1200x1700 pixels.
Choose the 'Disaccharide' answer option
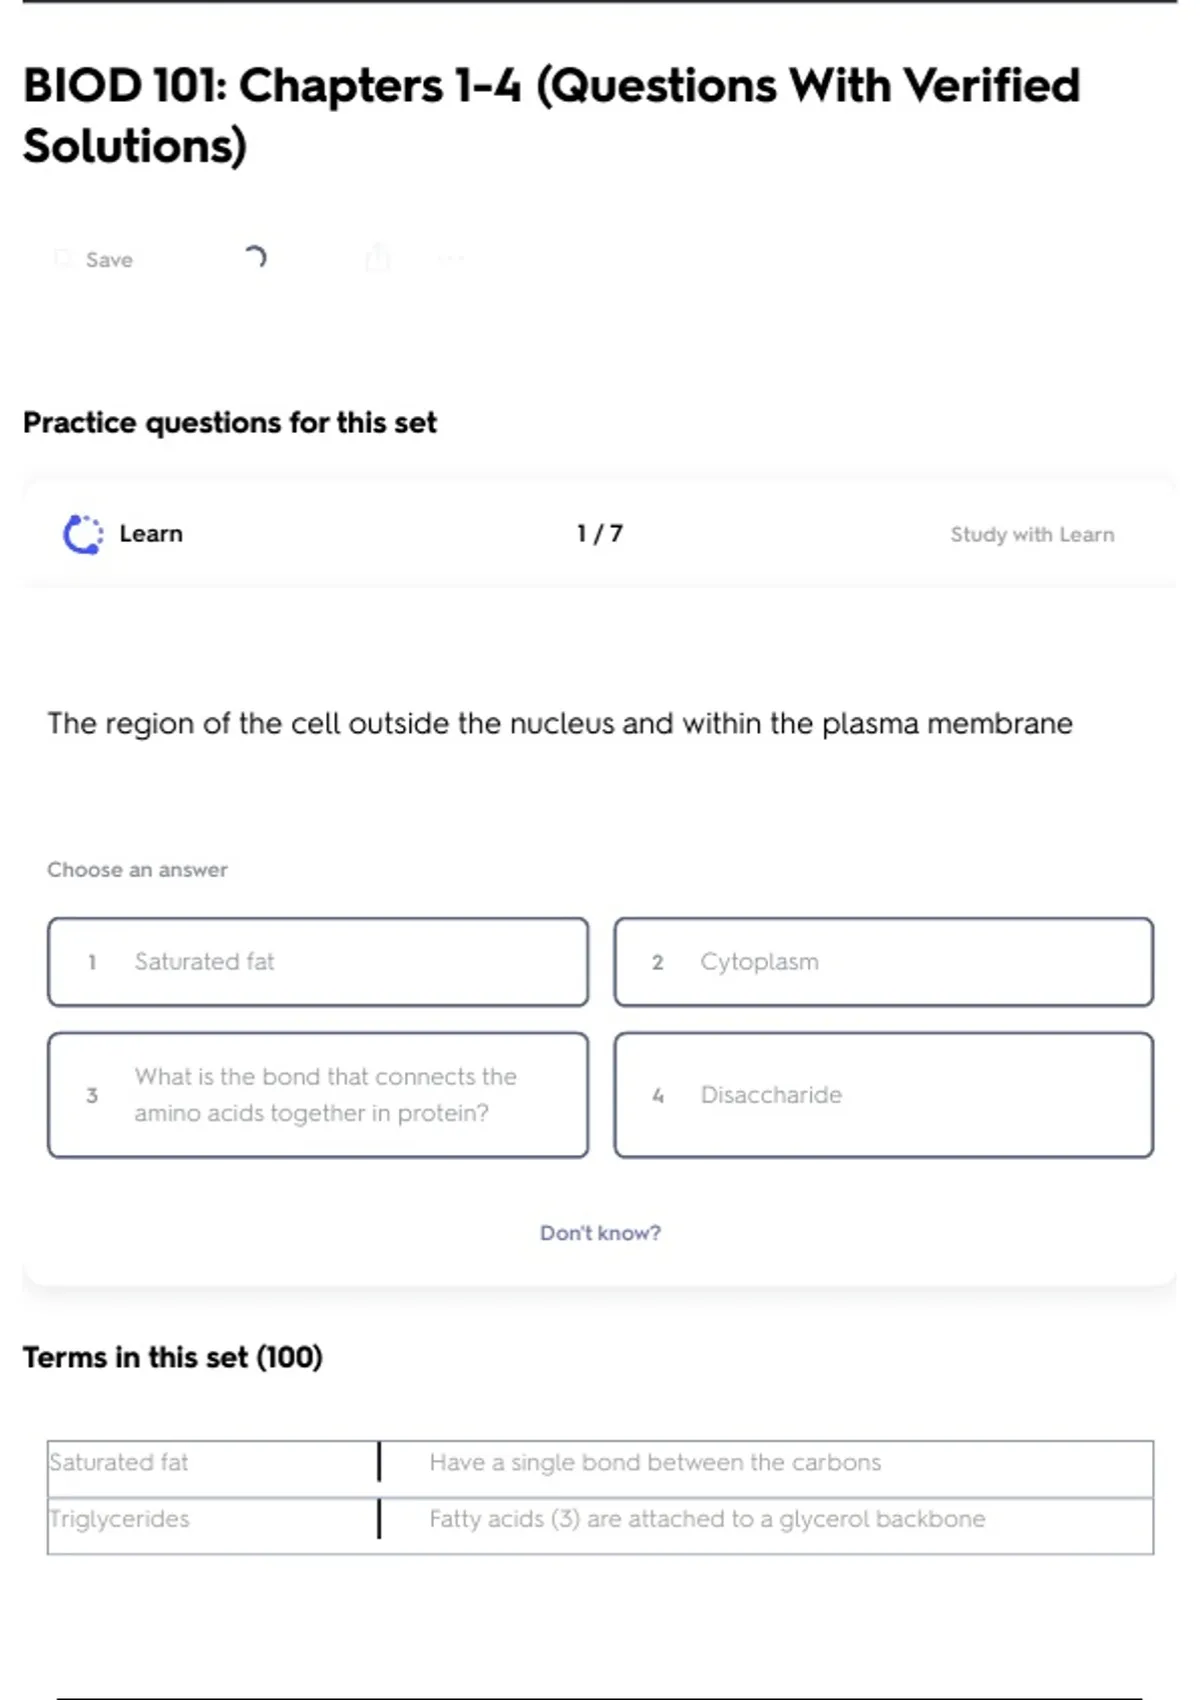[x=883, y=1095]
